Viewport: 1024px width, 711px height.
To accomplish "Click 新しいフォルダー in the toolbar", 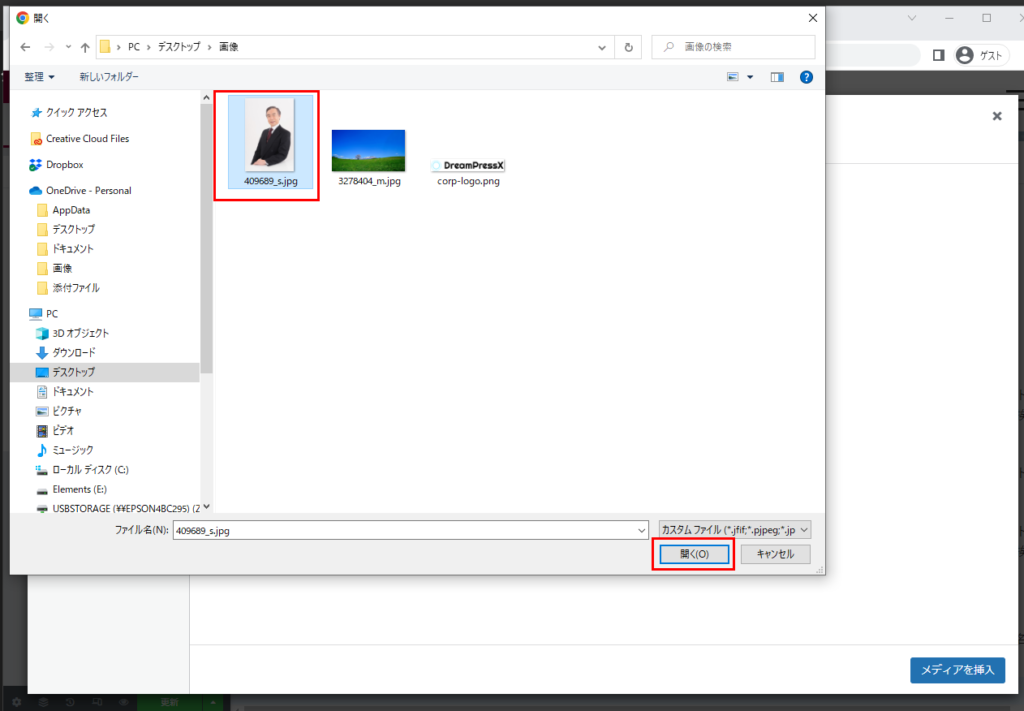I will pyautogui.click(x=109, y=77).
